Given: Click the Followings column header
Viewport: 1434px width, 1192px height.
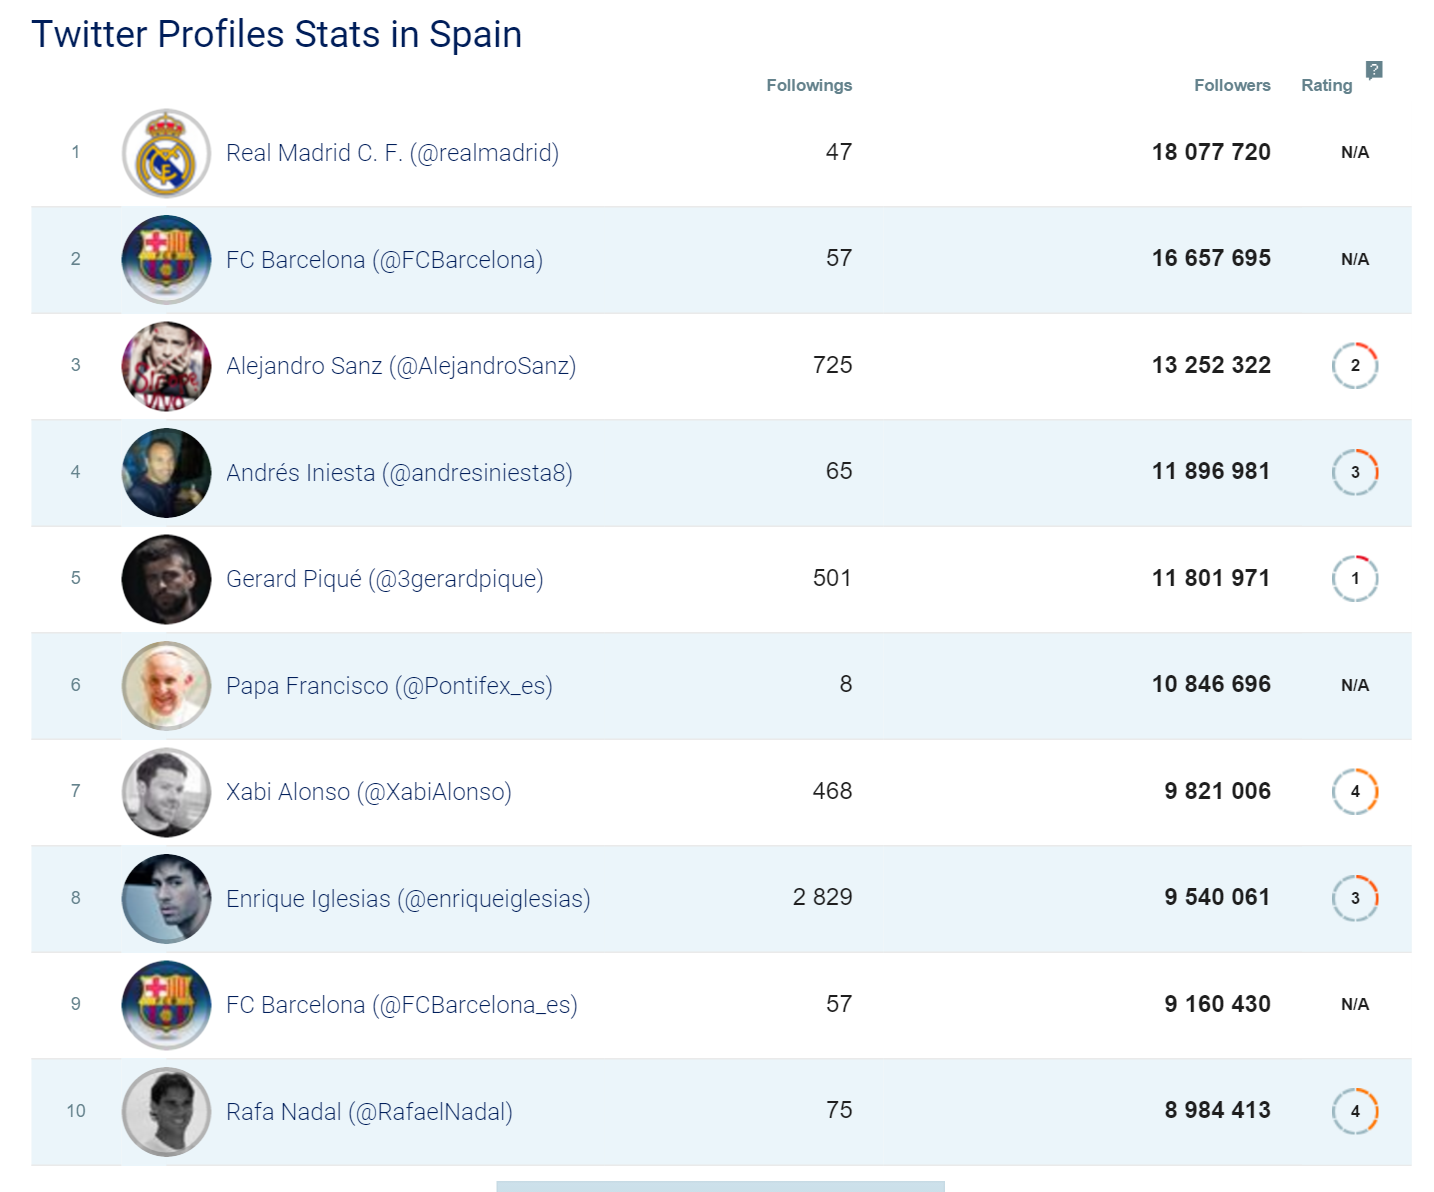Looking at the screenshot, I should coord(809,85).
